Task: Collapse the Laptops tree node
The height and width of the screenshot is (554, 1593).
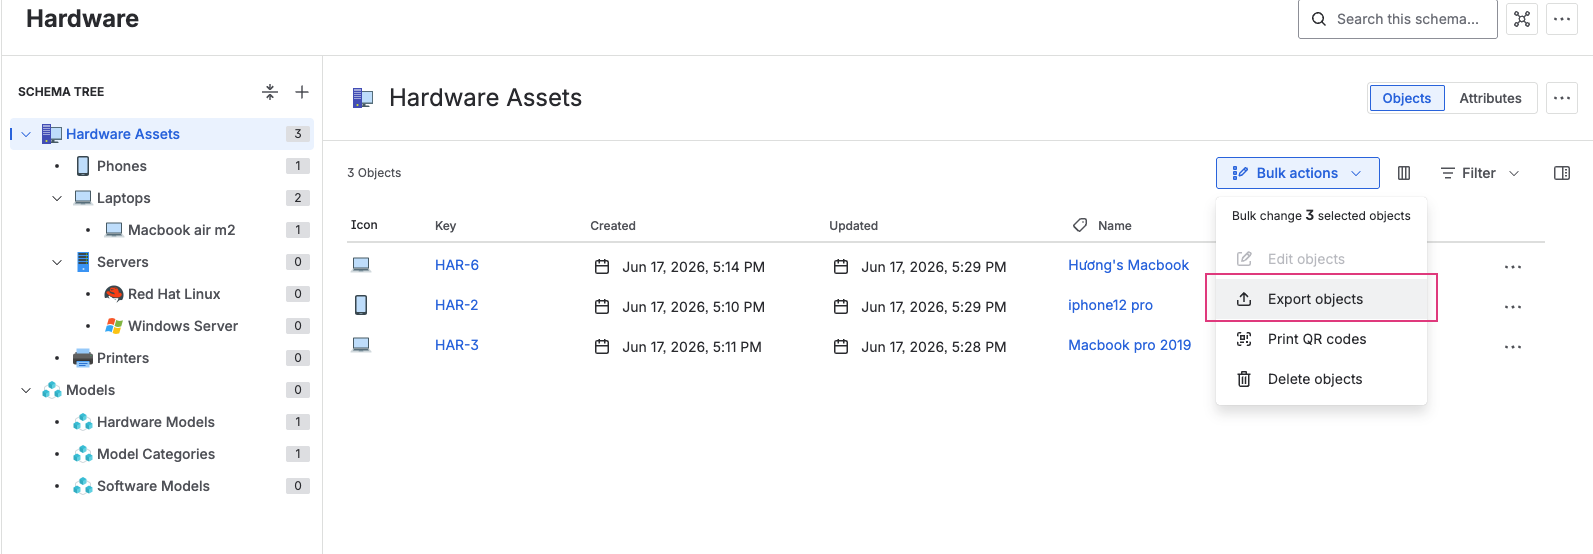Action: (57, 198)
